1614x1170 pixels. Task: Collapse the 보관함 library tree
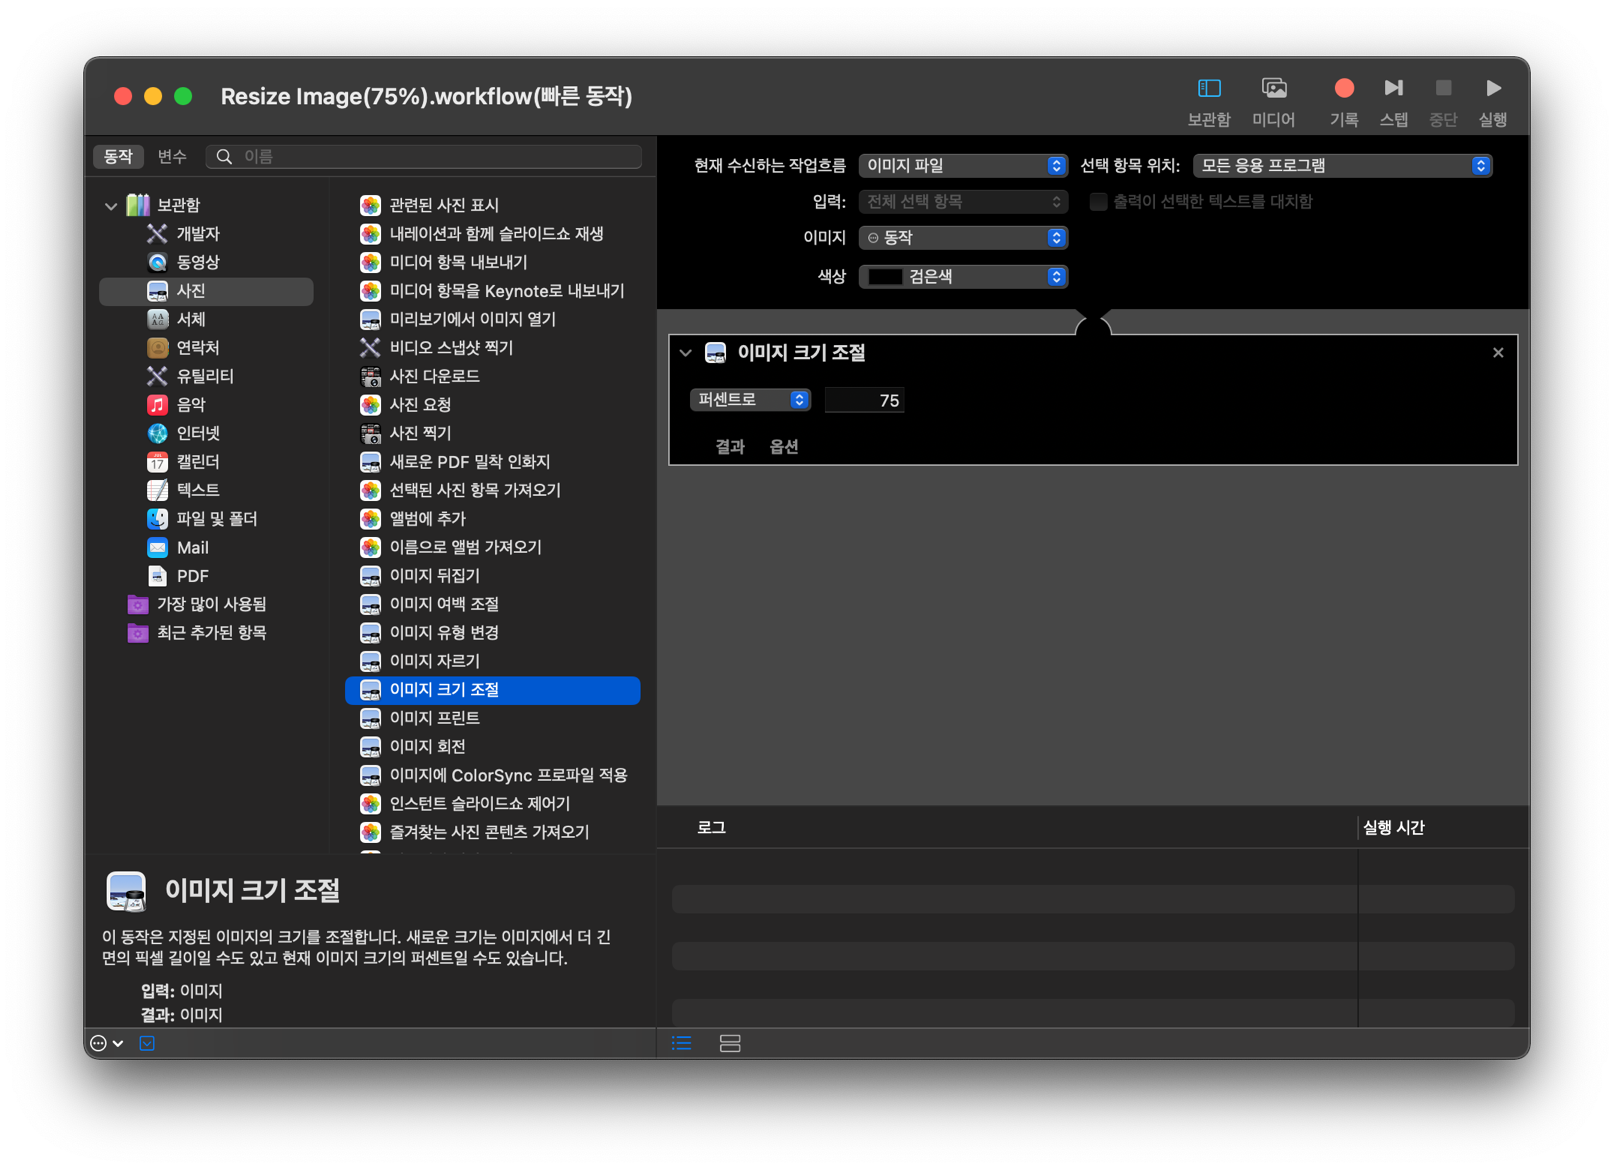(x=111, y=206)
